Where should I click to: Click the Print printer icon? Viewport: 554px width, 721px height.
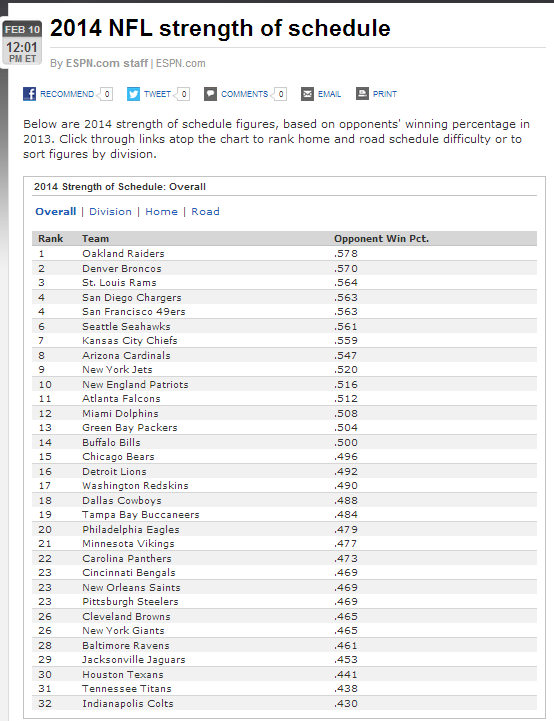point(362,93)
